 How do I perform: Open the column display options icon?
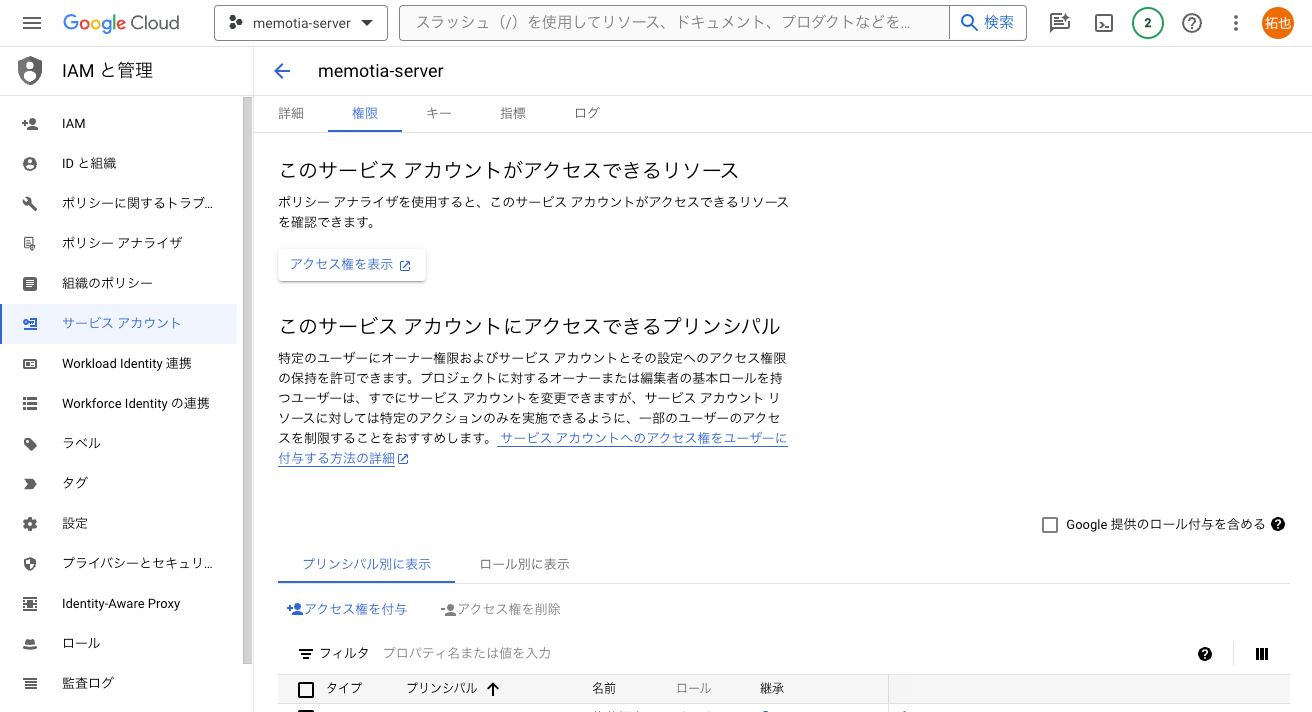click(1262, 654)
